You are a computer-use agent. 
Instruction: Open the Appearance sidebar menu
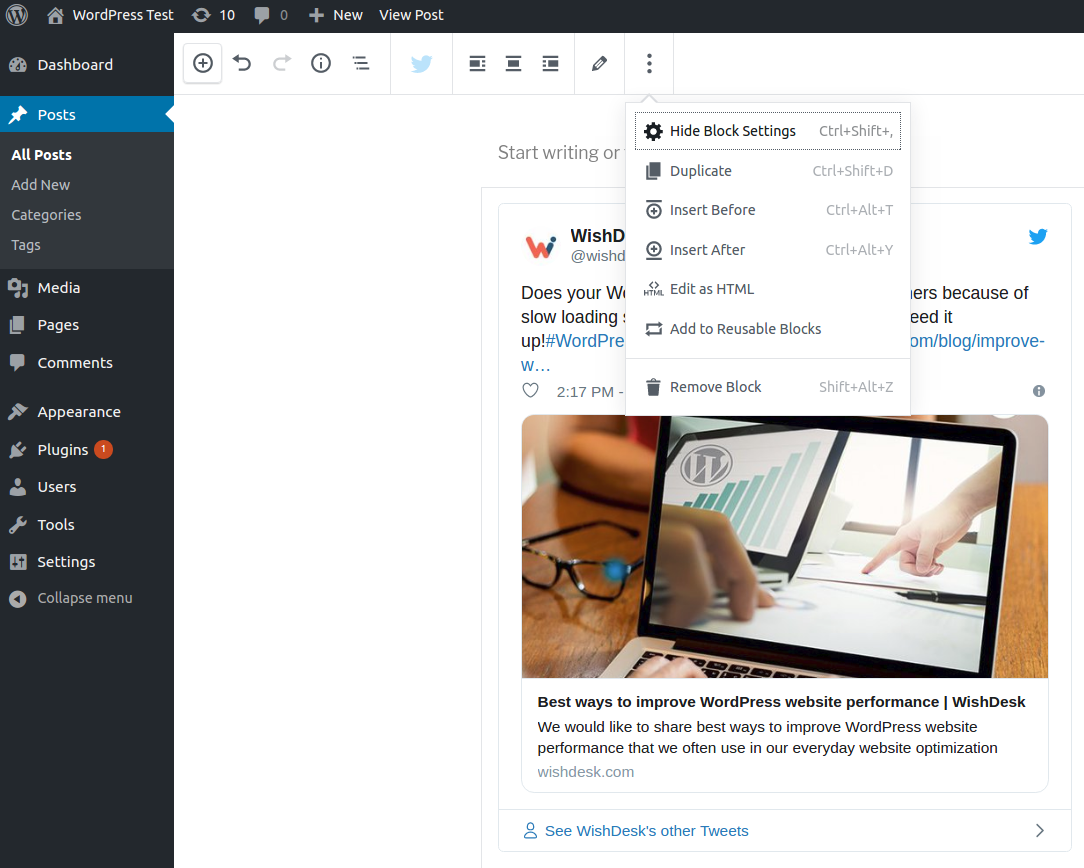tap(87, 412)
